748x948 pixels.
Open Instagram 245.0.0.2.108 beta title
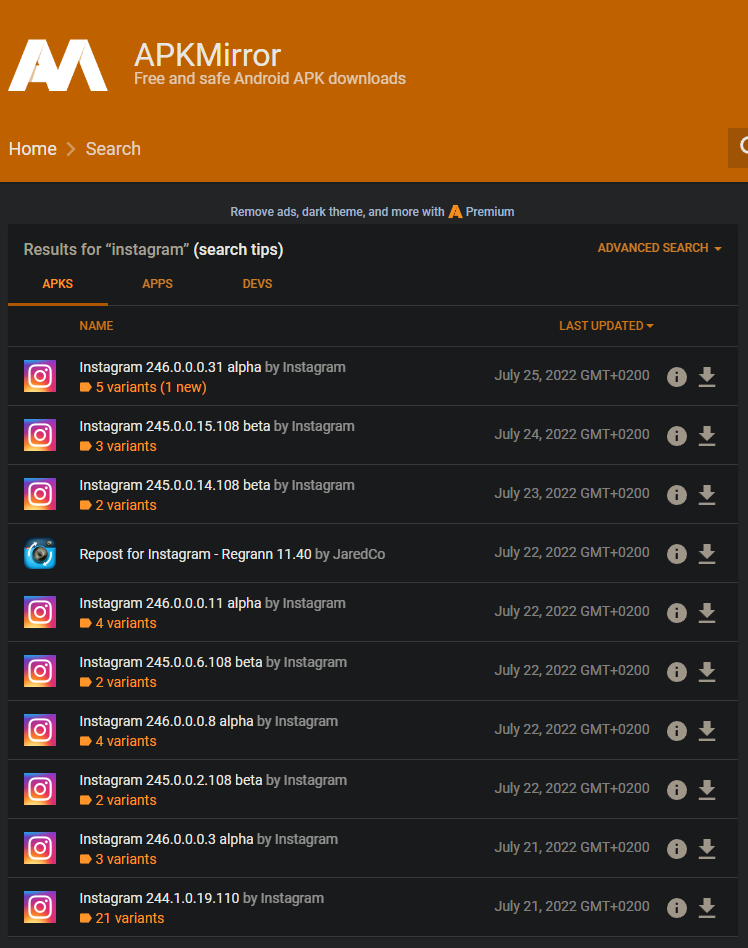point(171,780)
